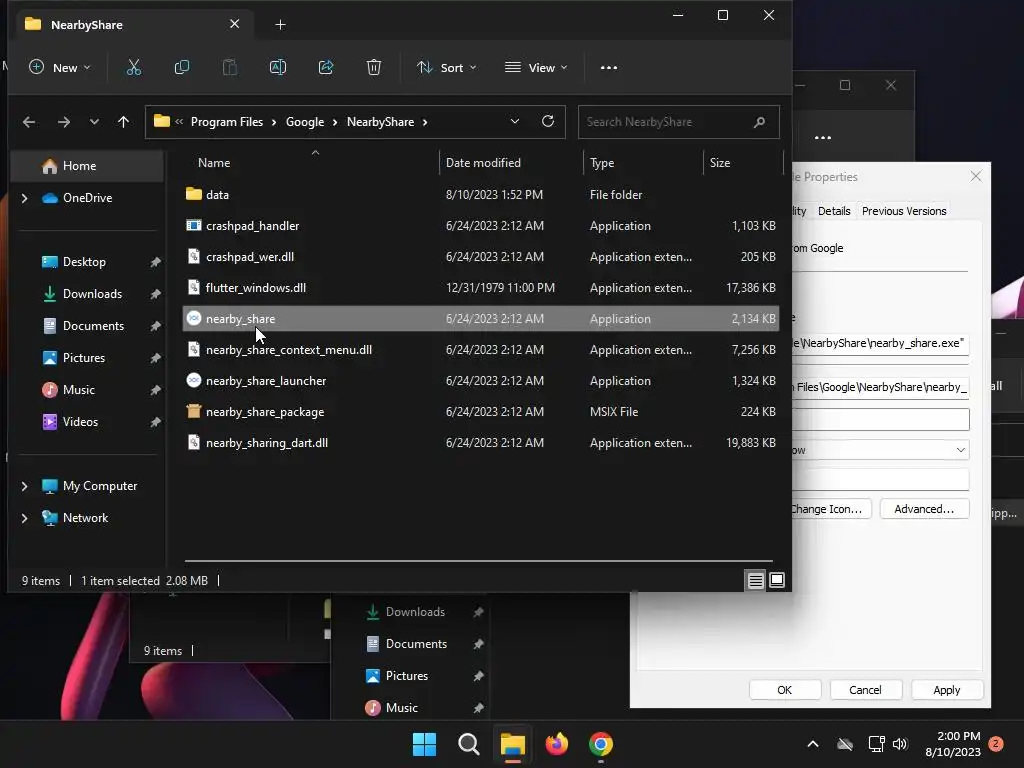Screen dimensions: 1024x768
Task: Switch to Details tab in Properties
Action: [x=834, y=211]
